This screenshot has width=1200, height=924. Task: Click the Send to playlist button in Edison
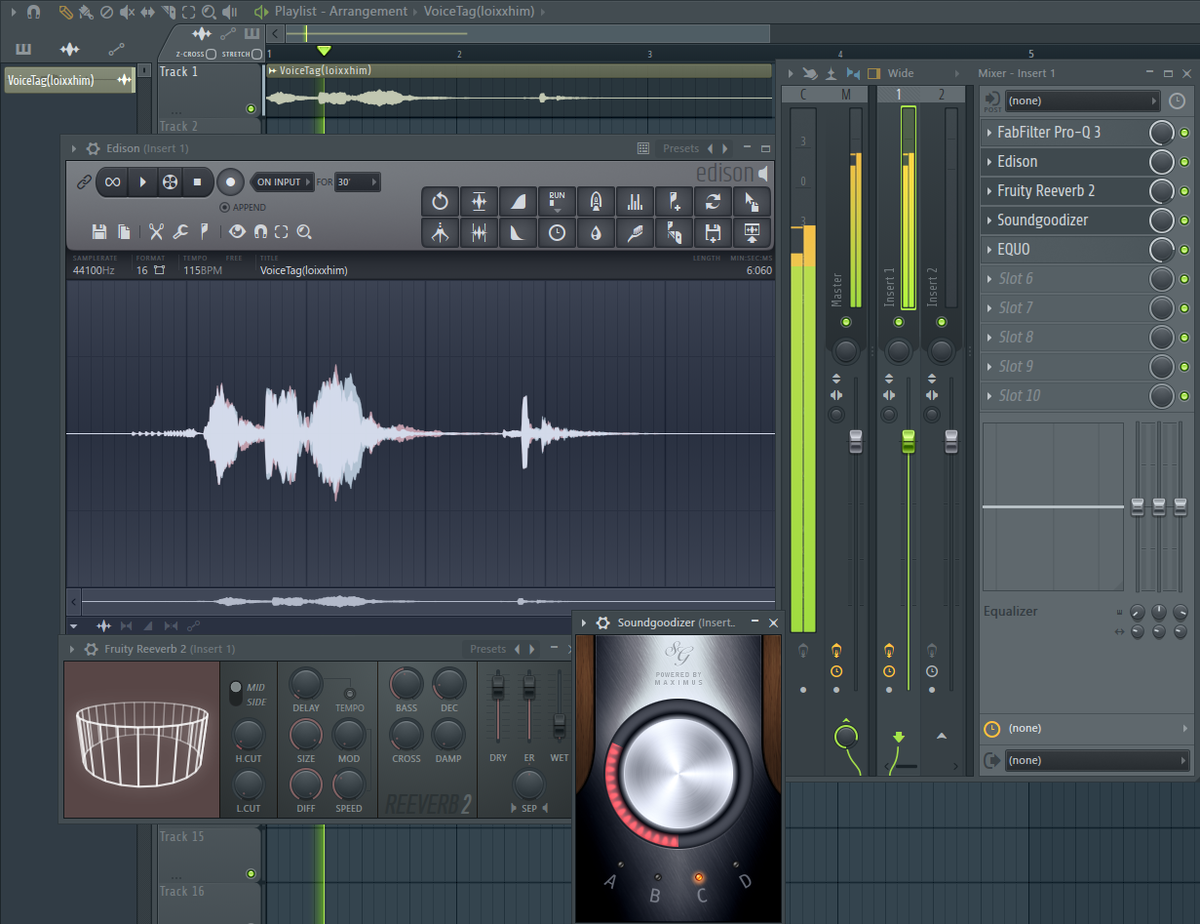click(x=752, y=233)
